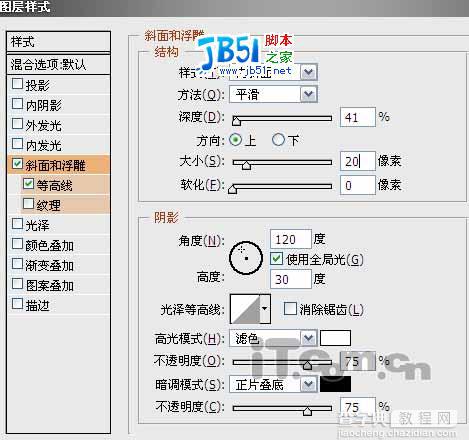Uncheck 使用全局光 checkbox
Screen dimensions: 469x440
pyautogui.click(x=276, y=259)
